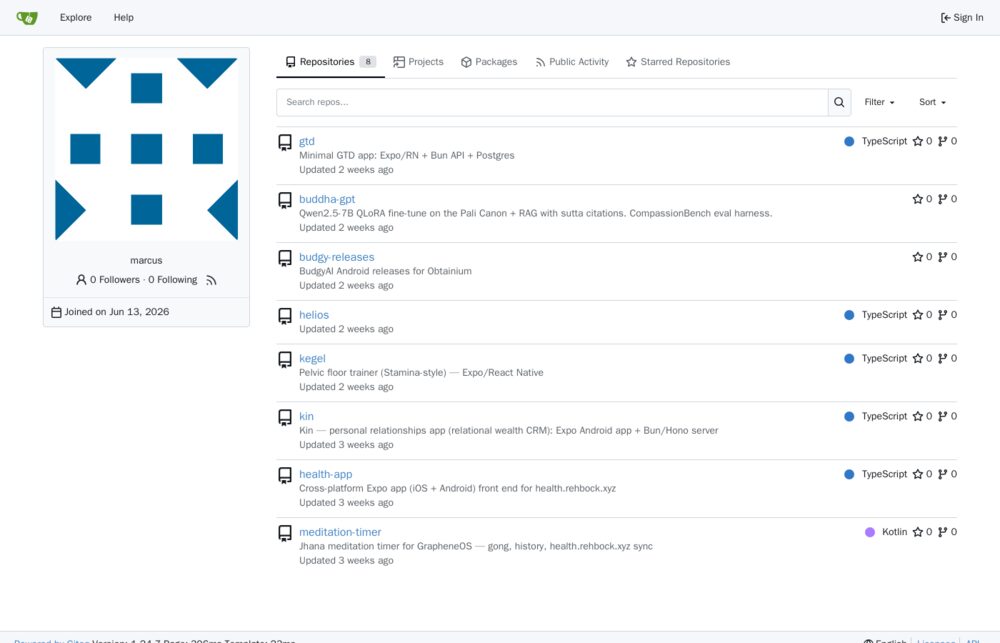Click the star icon on kegel row

[918, 358]
